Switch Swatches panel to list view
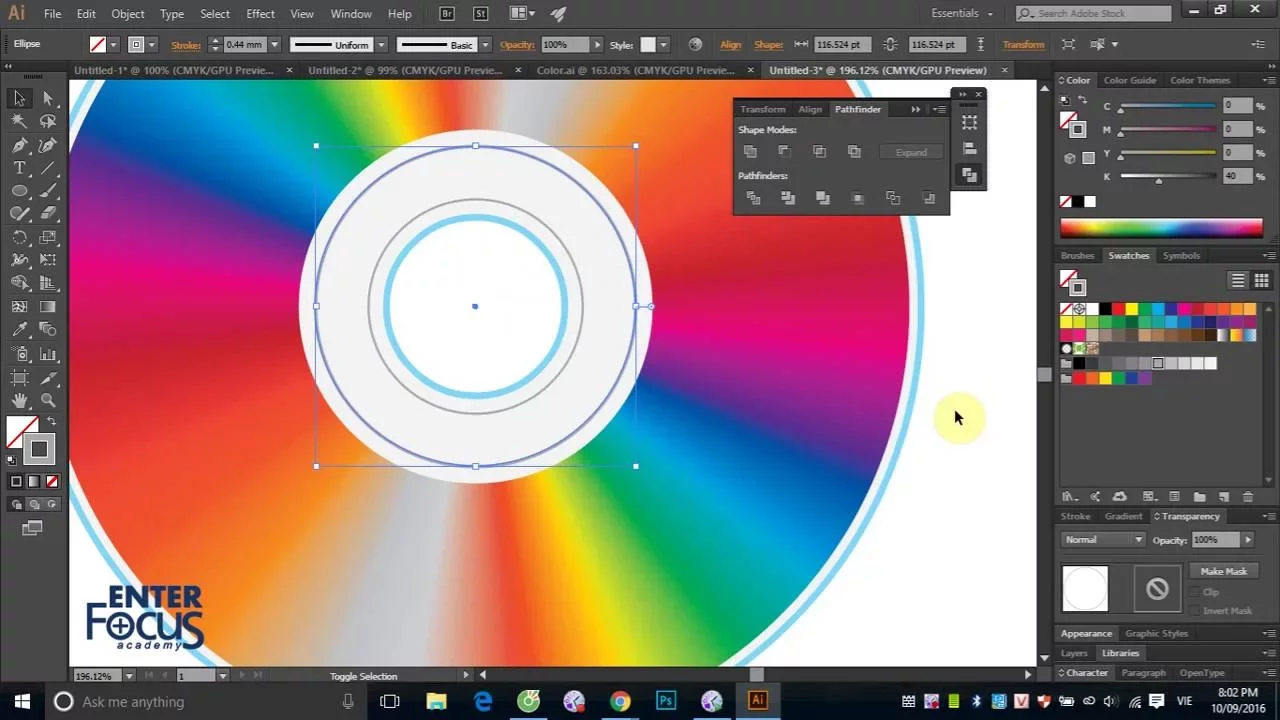Viewport: 1280px width, 720px height. pyautogui.click(x=1238, y=281)
